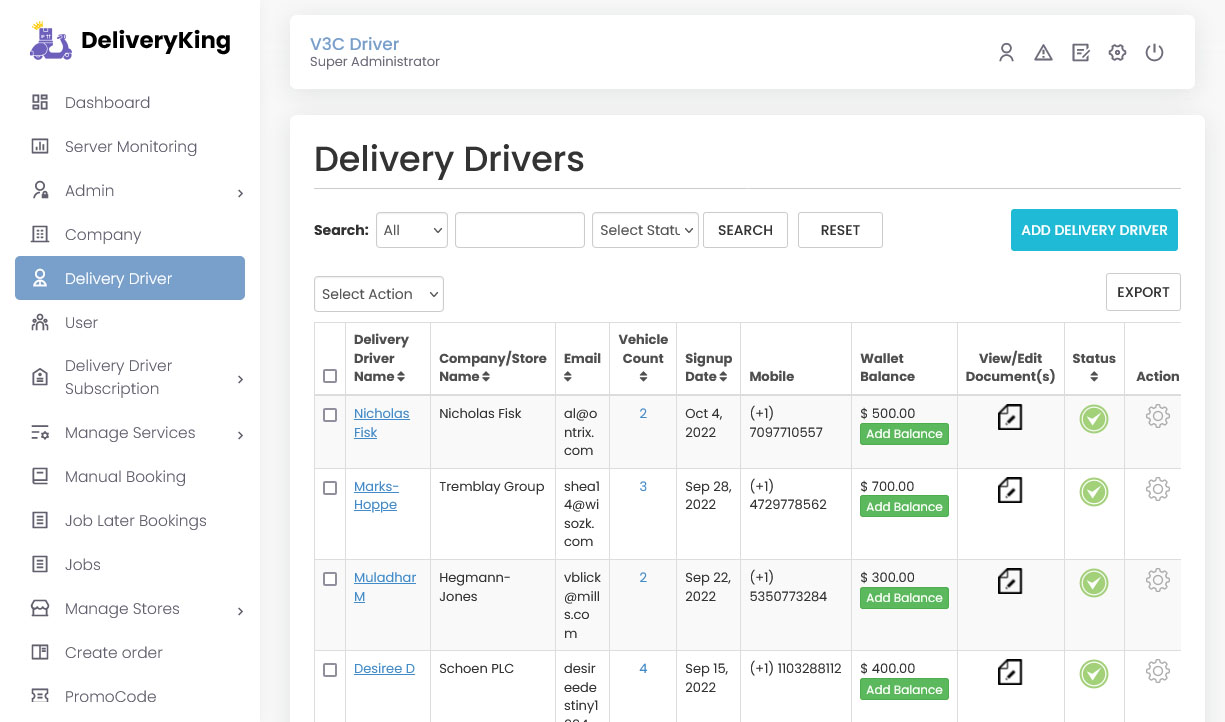Click the EXPORT button
The width and height of the screenshot is (1225, 722).
[x=1143, y=292]
